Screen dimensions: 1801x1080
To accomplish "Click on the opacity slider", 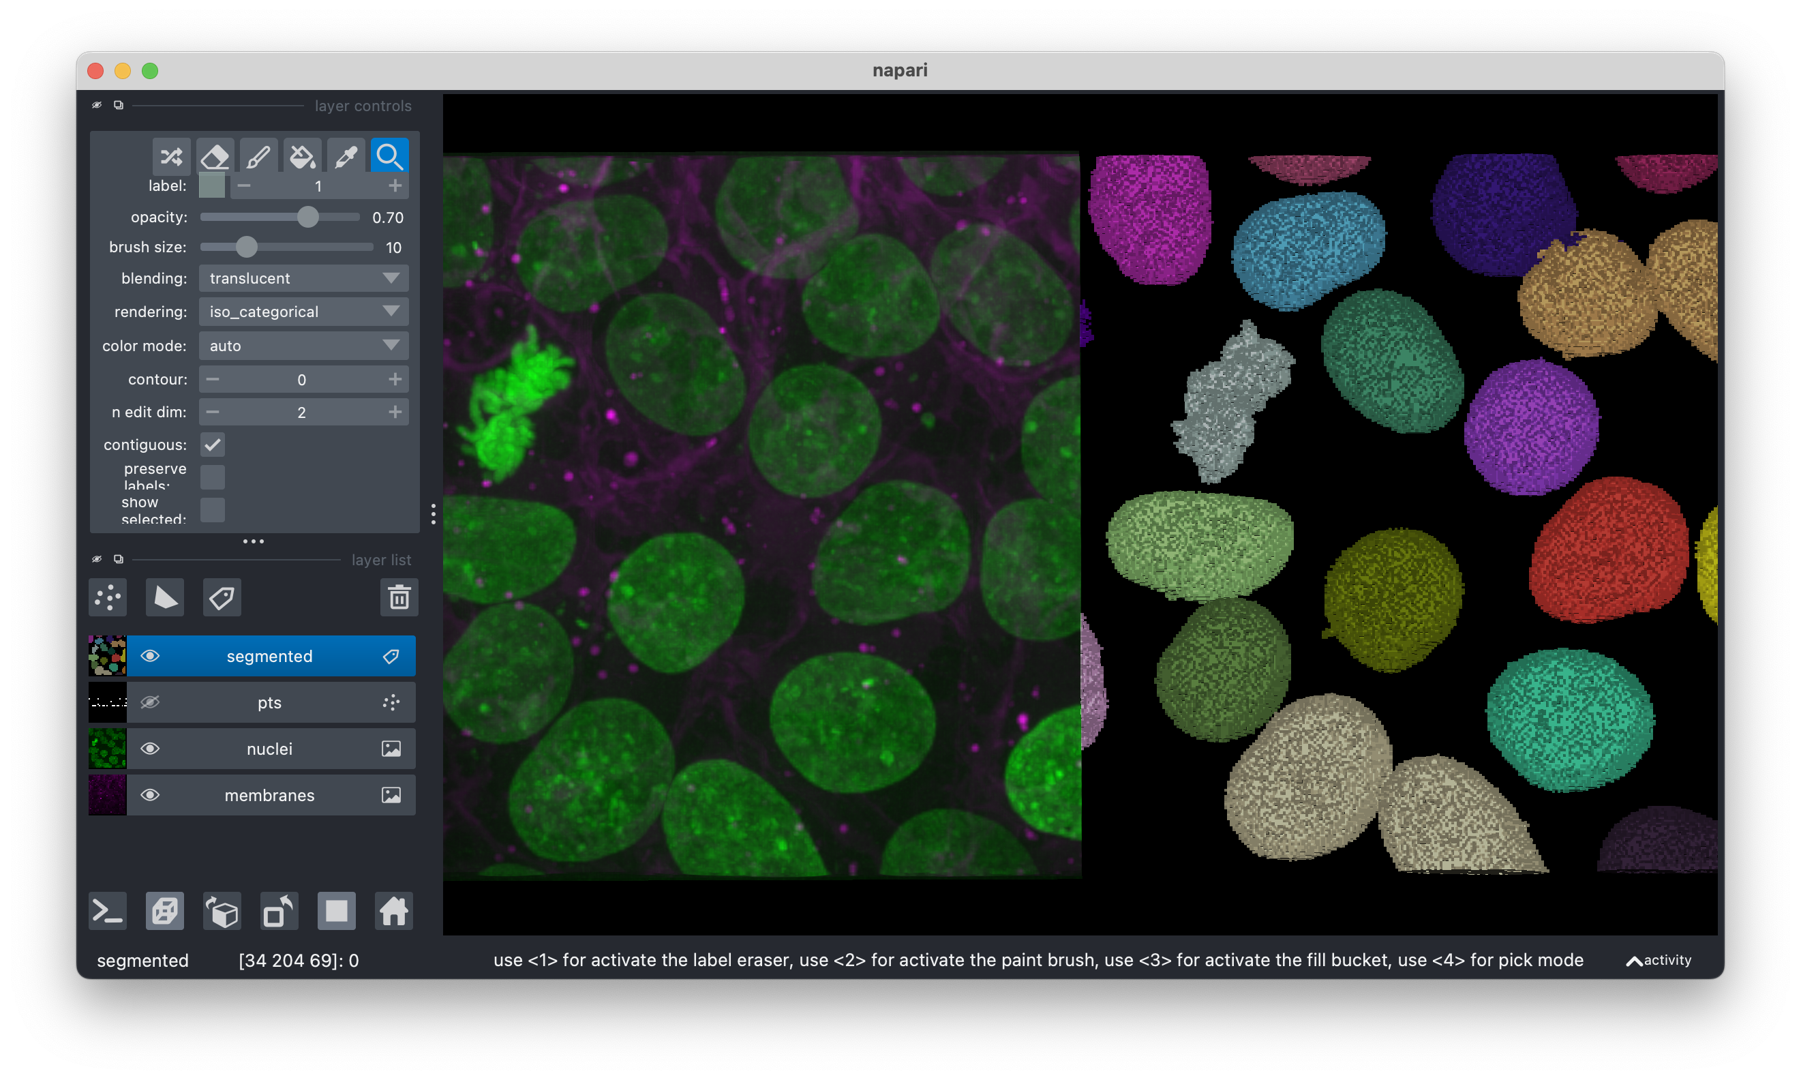I will coord(280,217).
